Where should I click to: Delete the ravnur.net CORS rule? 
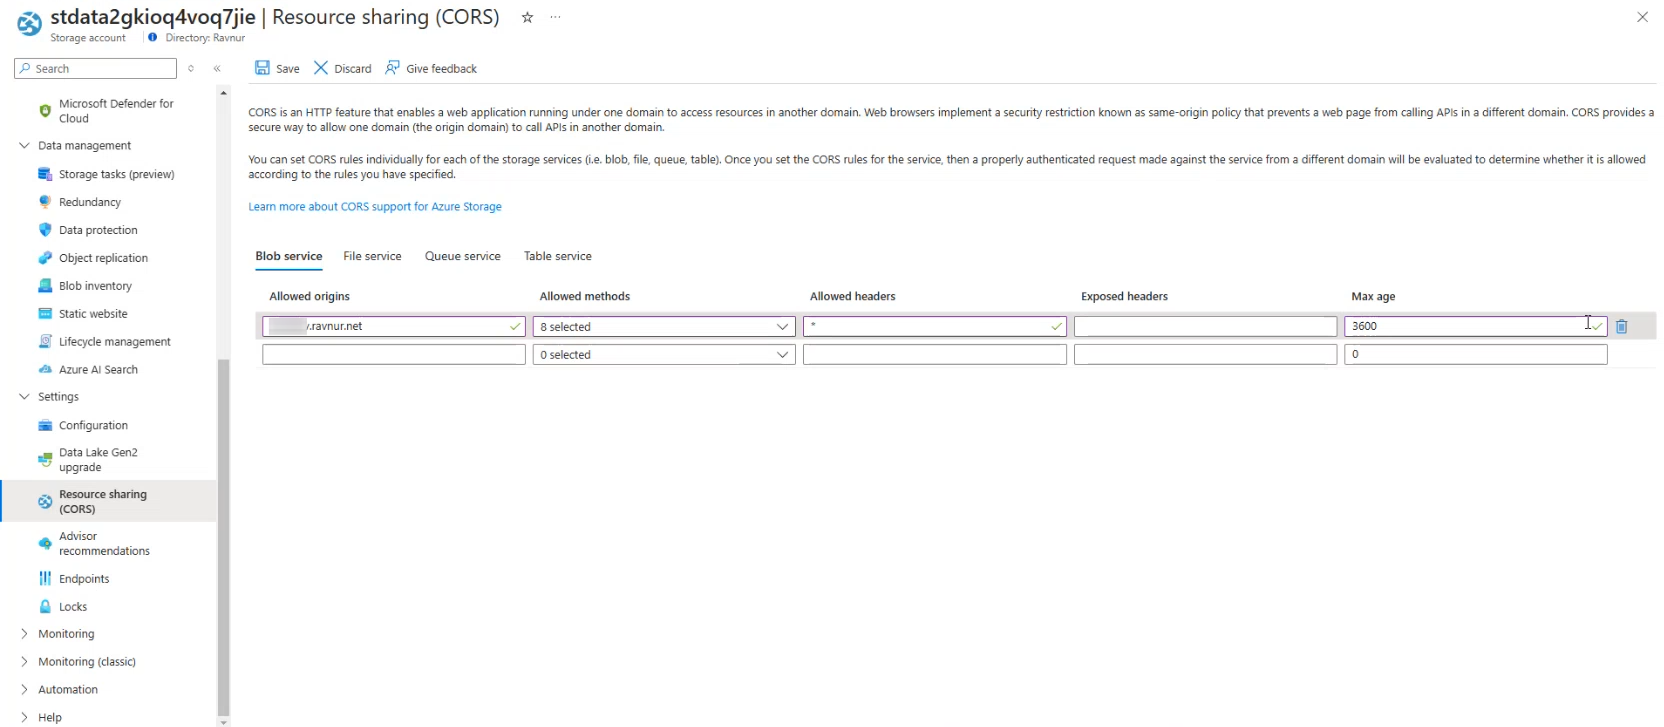pyautogui.click(x=1622, y=326)
